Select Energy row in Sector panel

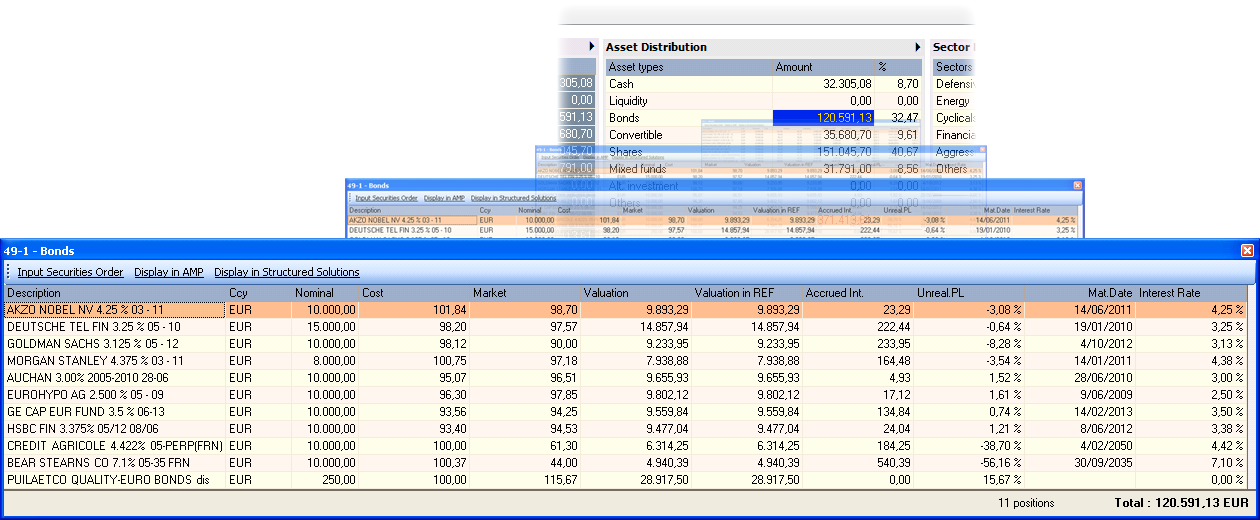953,101
